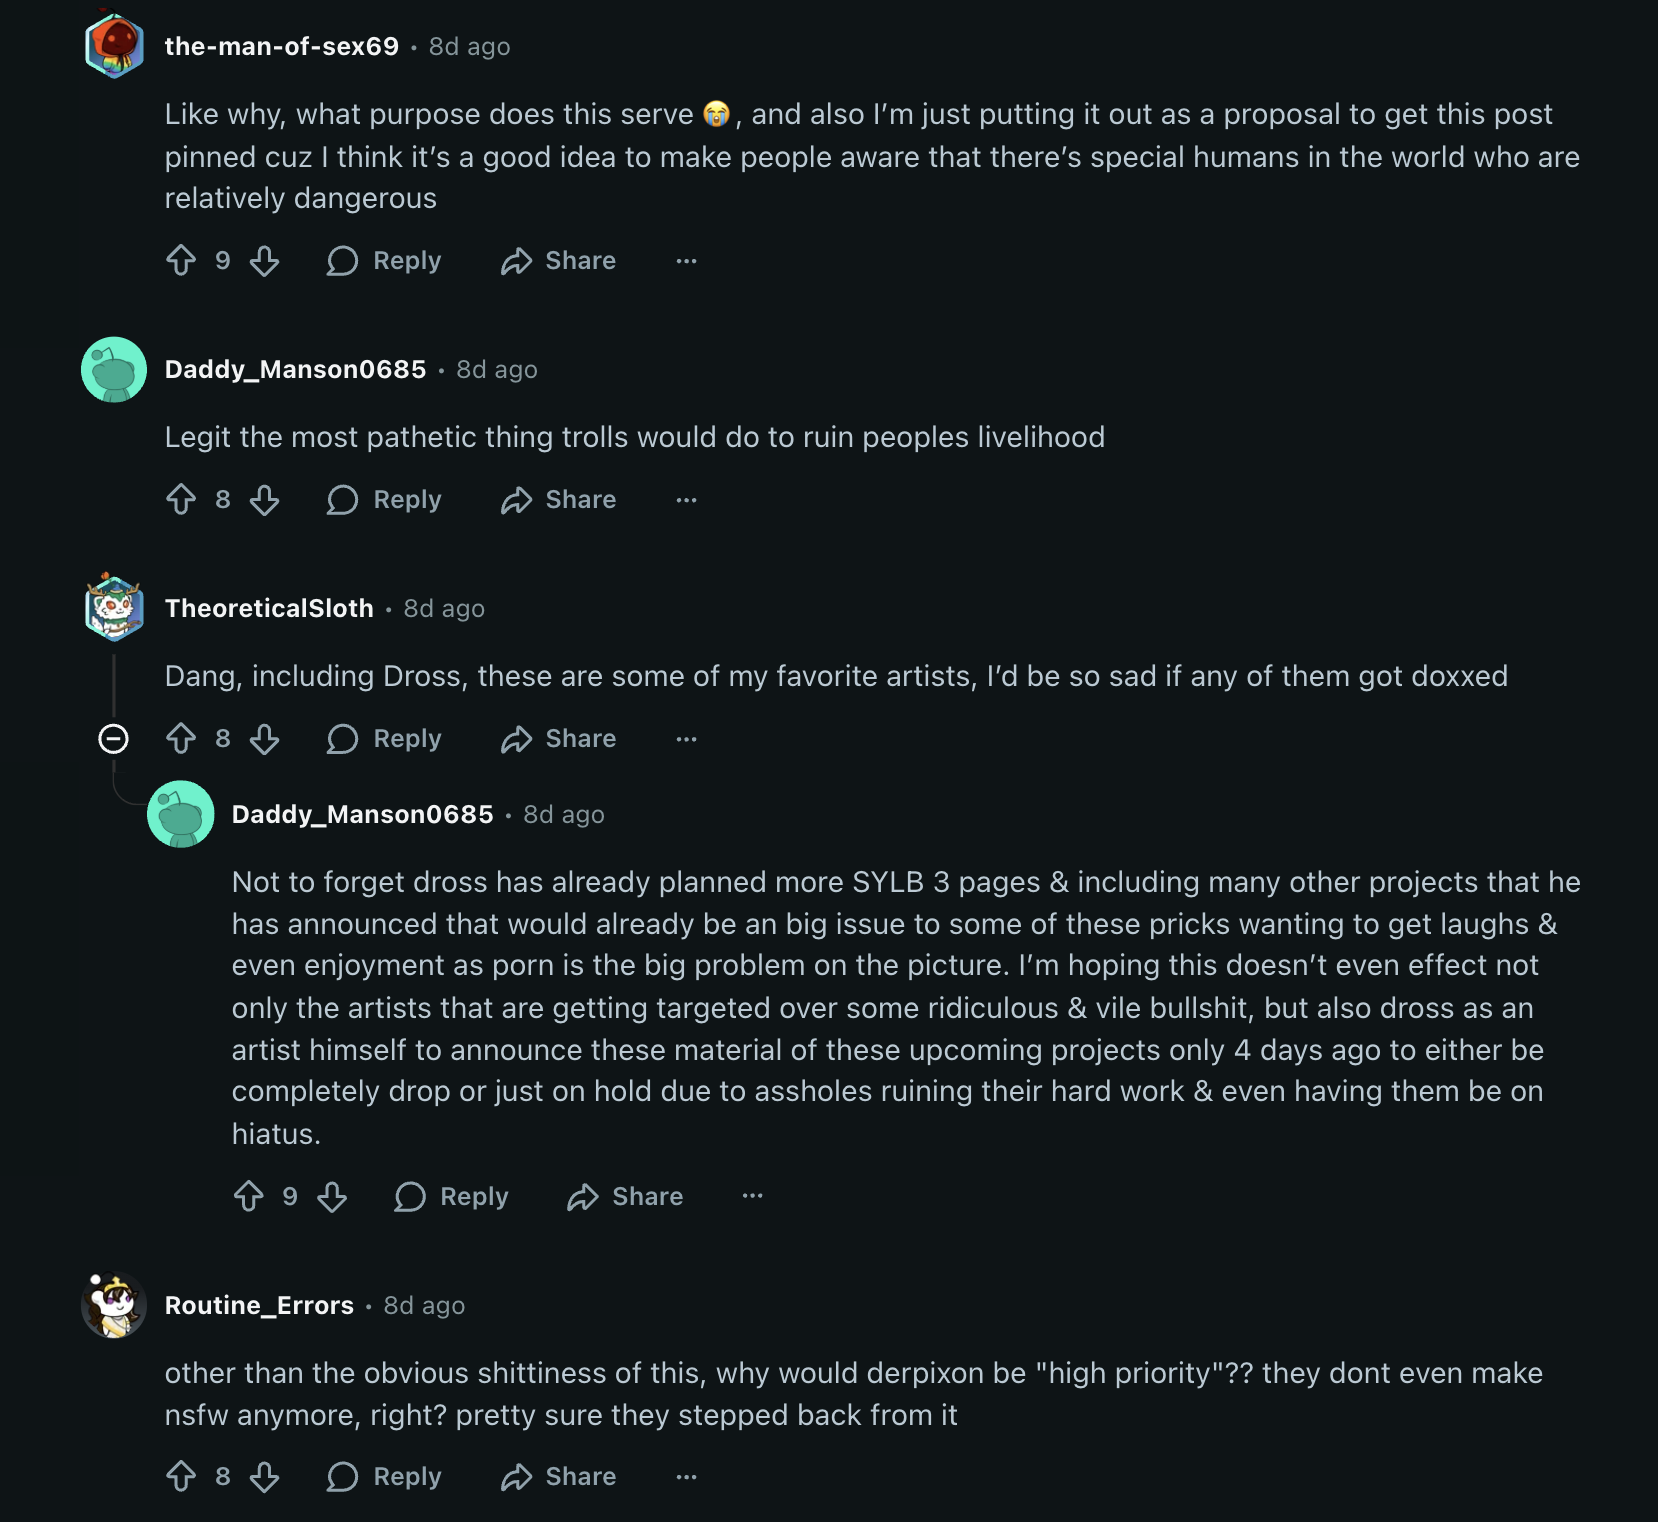This screenshot has height=1522, width=1658.
Task: Upvote the-man-of-sex69's comment
Action: 181,261
